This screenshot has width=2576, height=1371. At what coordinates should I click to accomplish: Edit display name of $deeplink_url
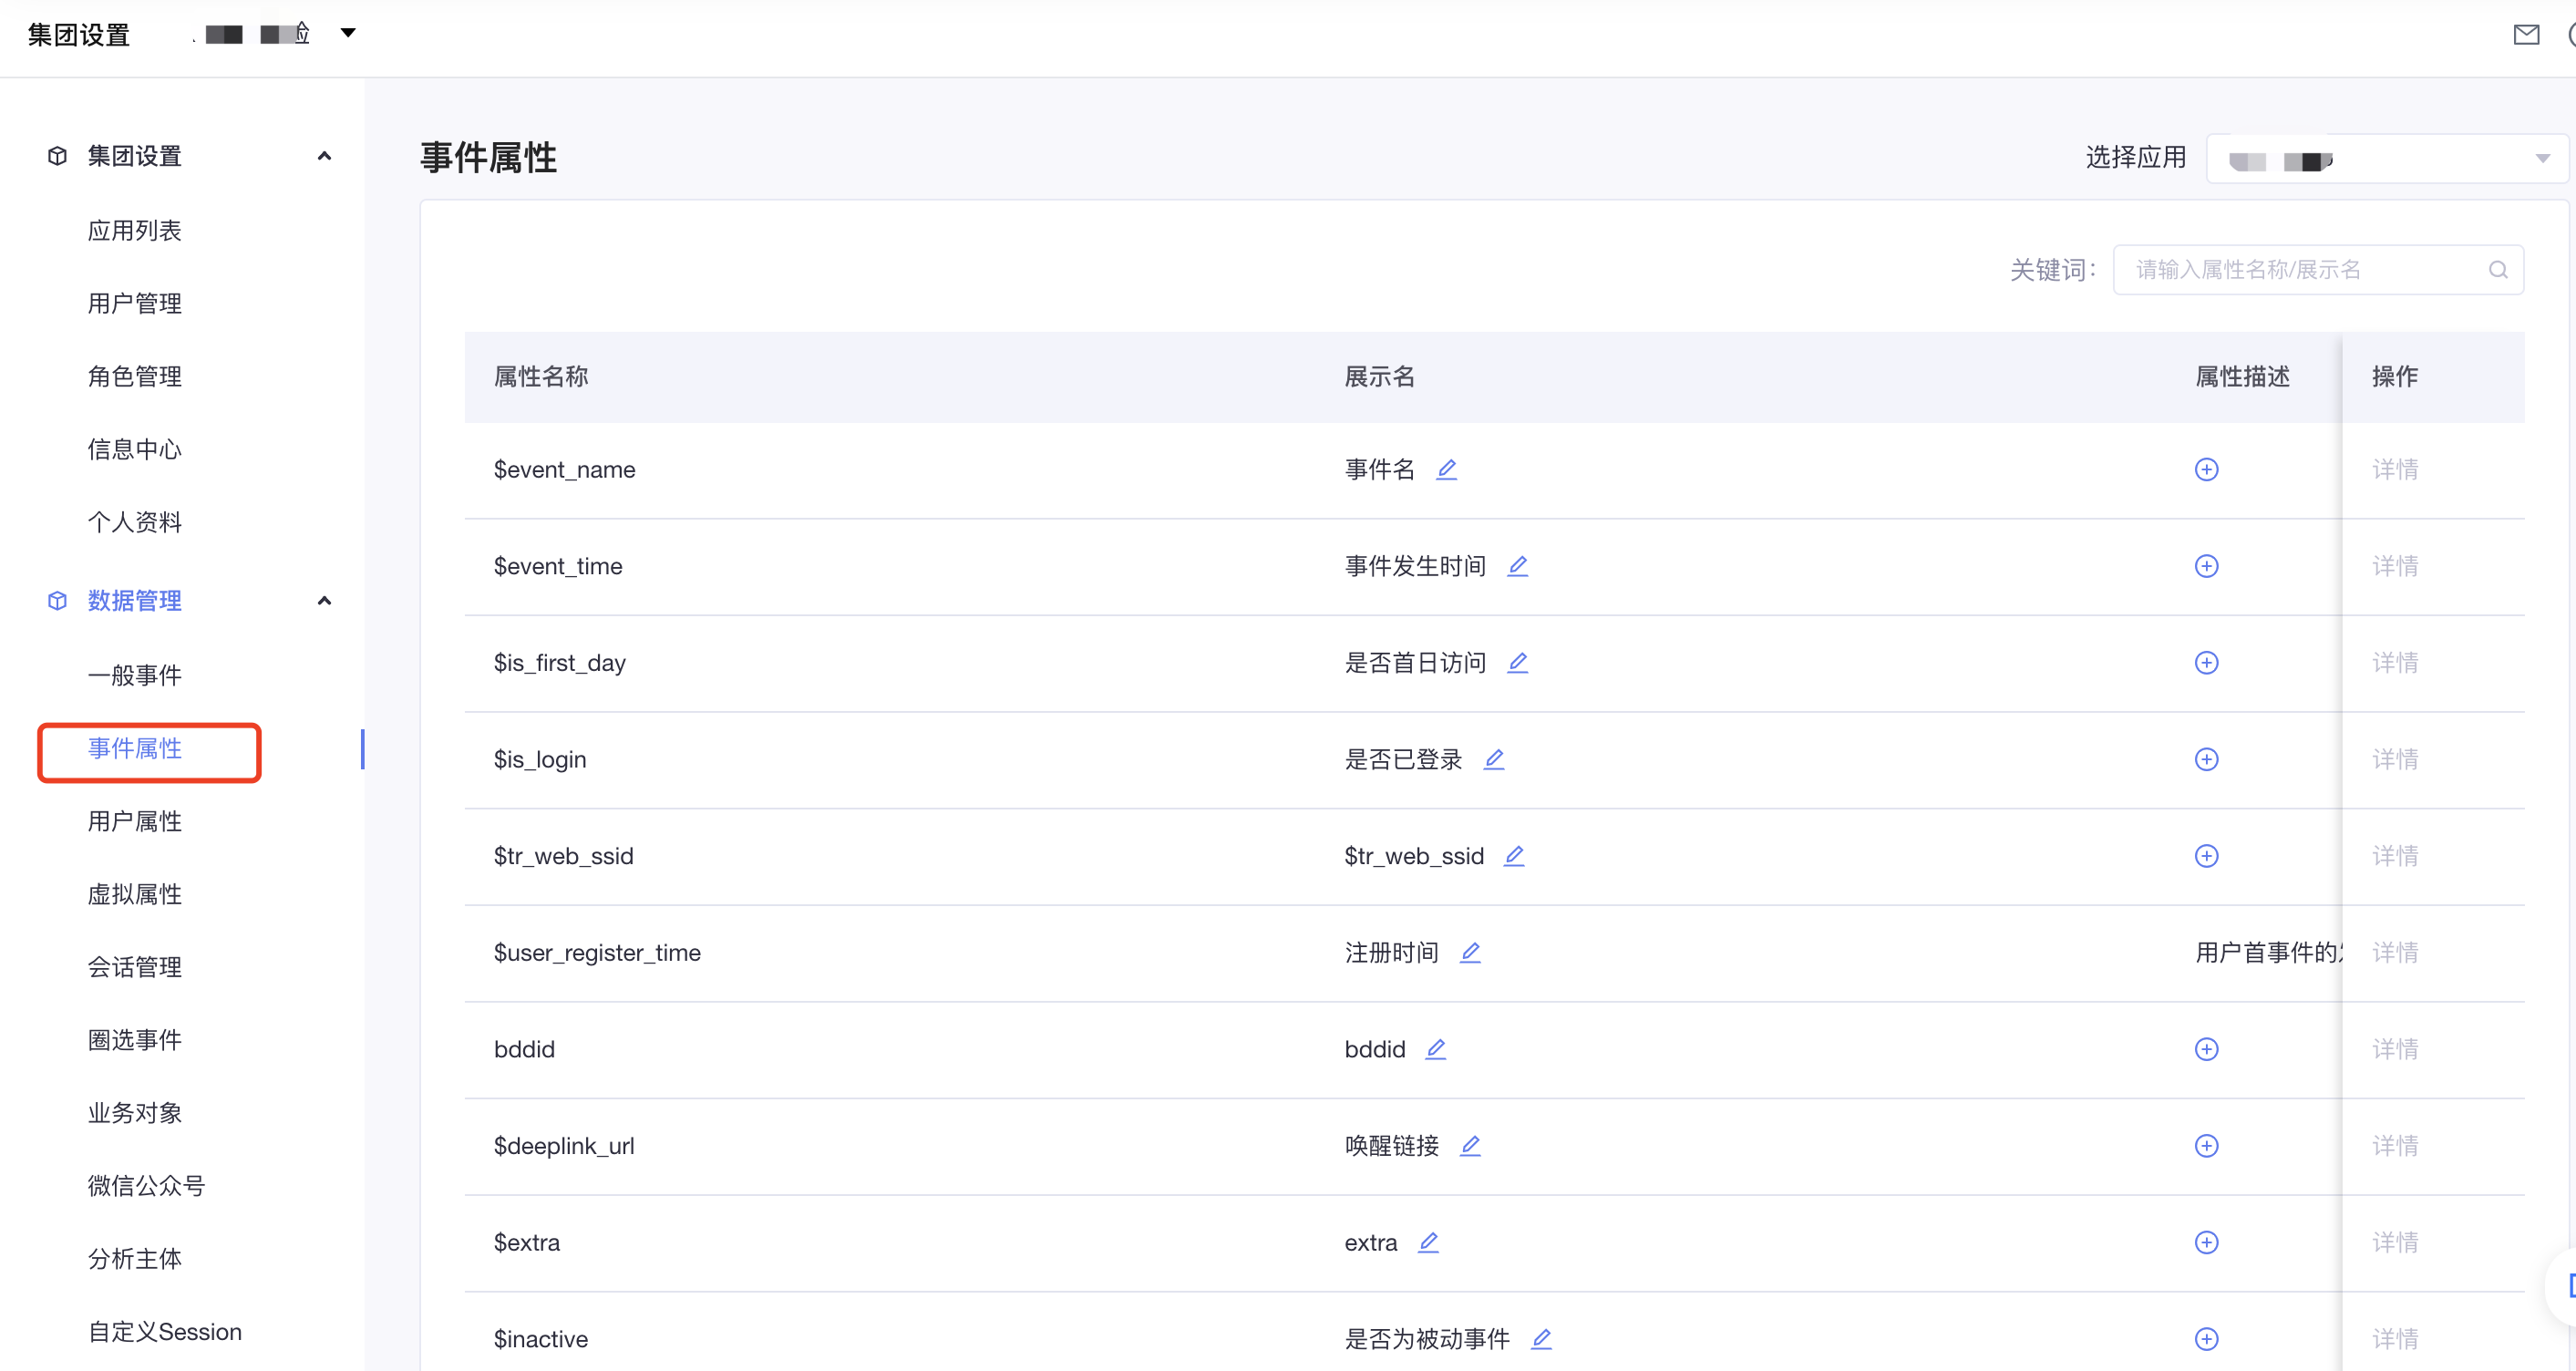point(1469,1146)
